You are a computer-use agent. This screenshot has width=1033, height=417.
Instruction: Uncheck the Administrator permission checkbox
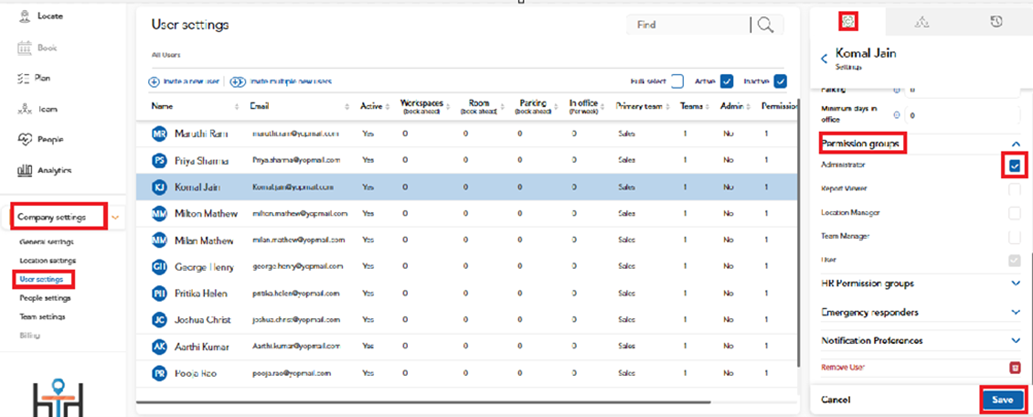click(1015, 166)
